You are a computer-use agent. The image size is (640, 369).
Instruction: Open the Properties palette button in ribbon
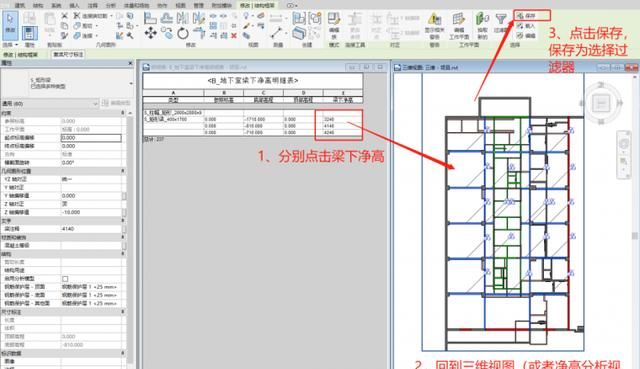pyautogui.click(x=29, y=33)
